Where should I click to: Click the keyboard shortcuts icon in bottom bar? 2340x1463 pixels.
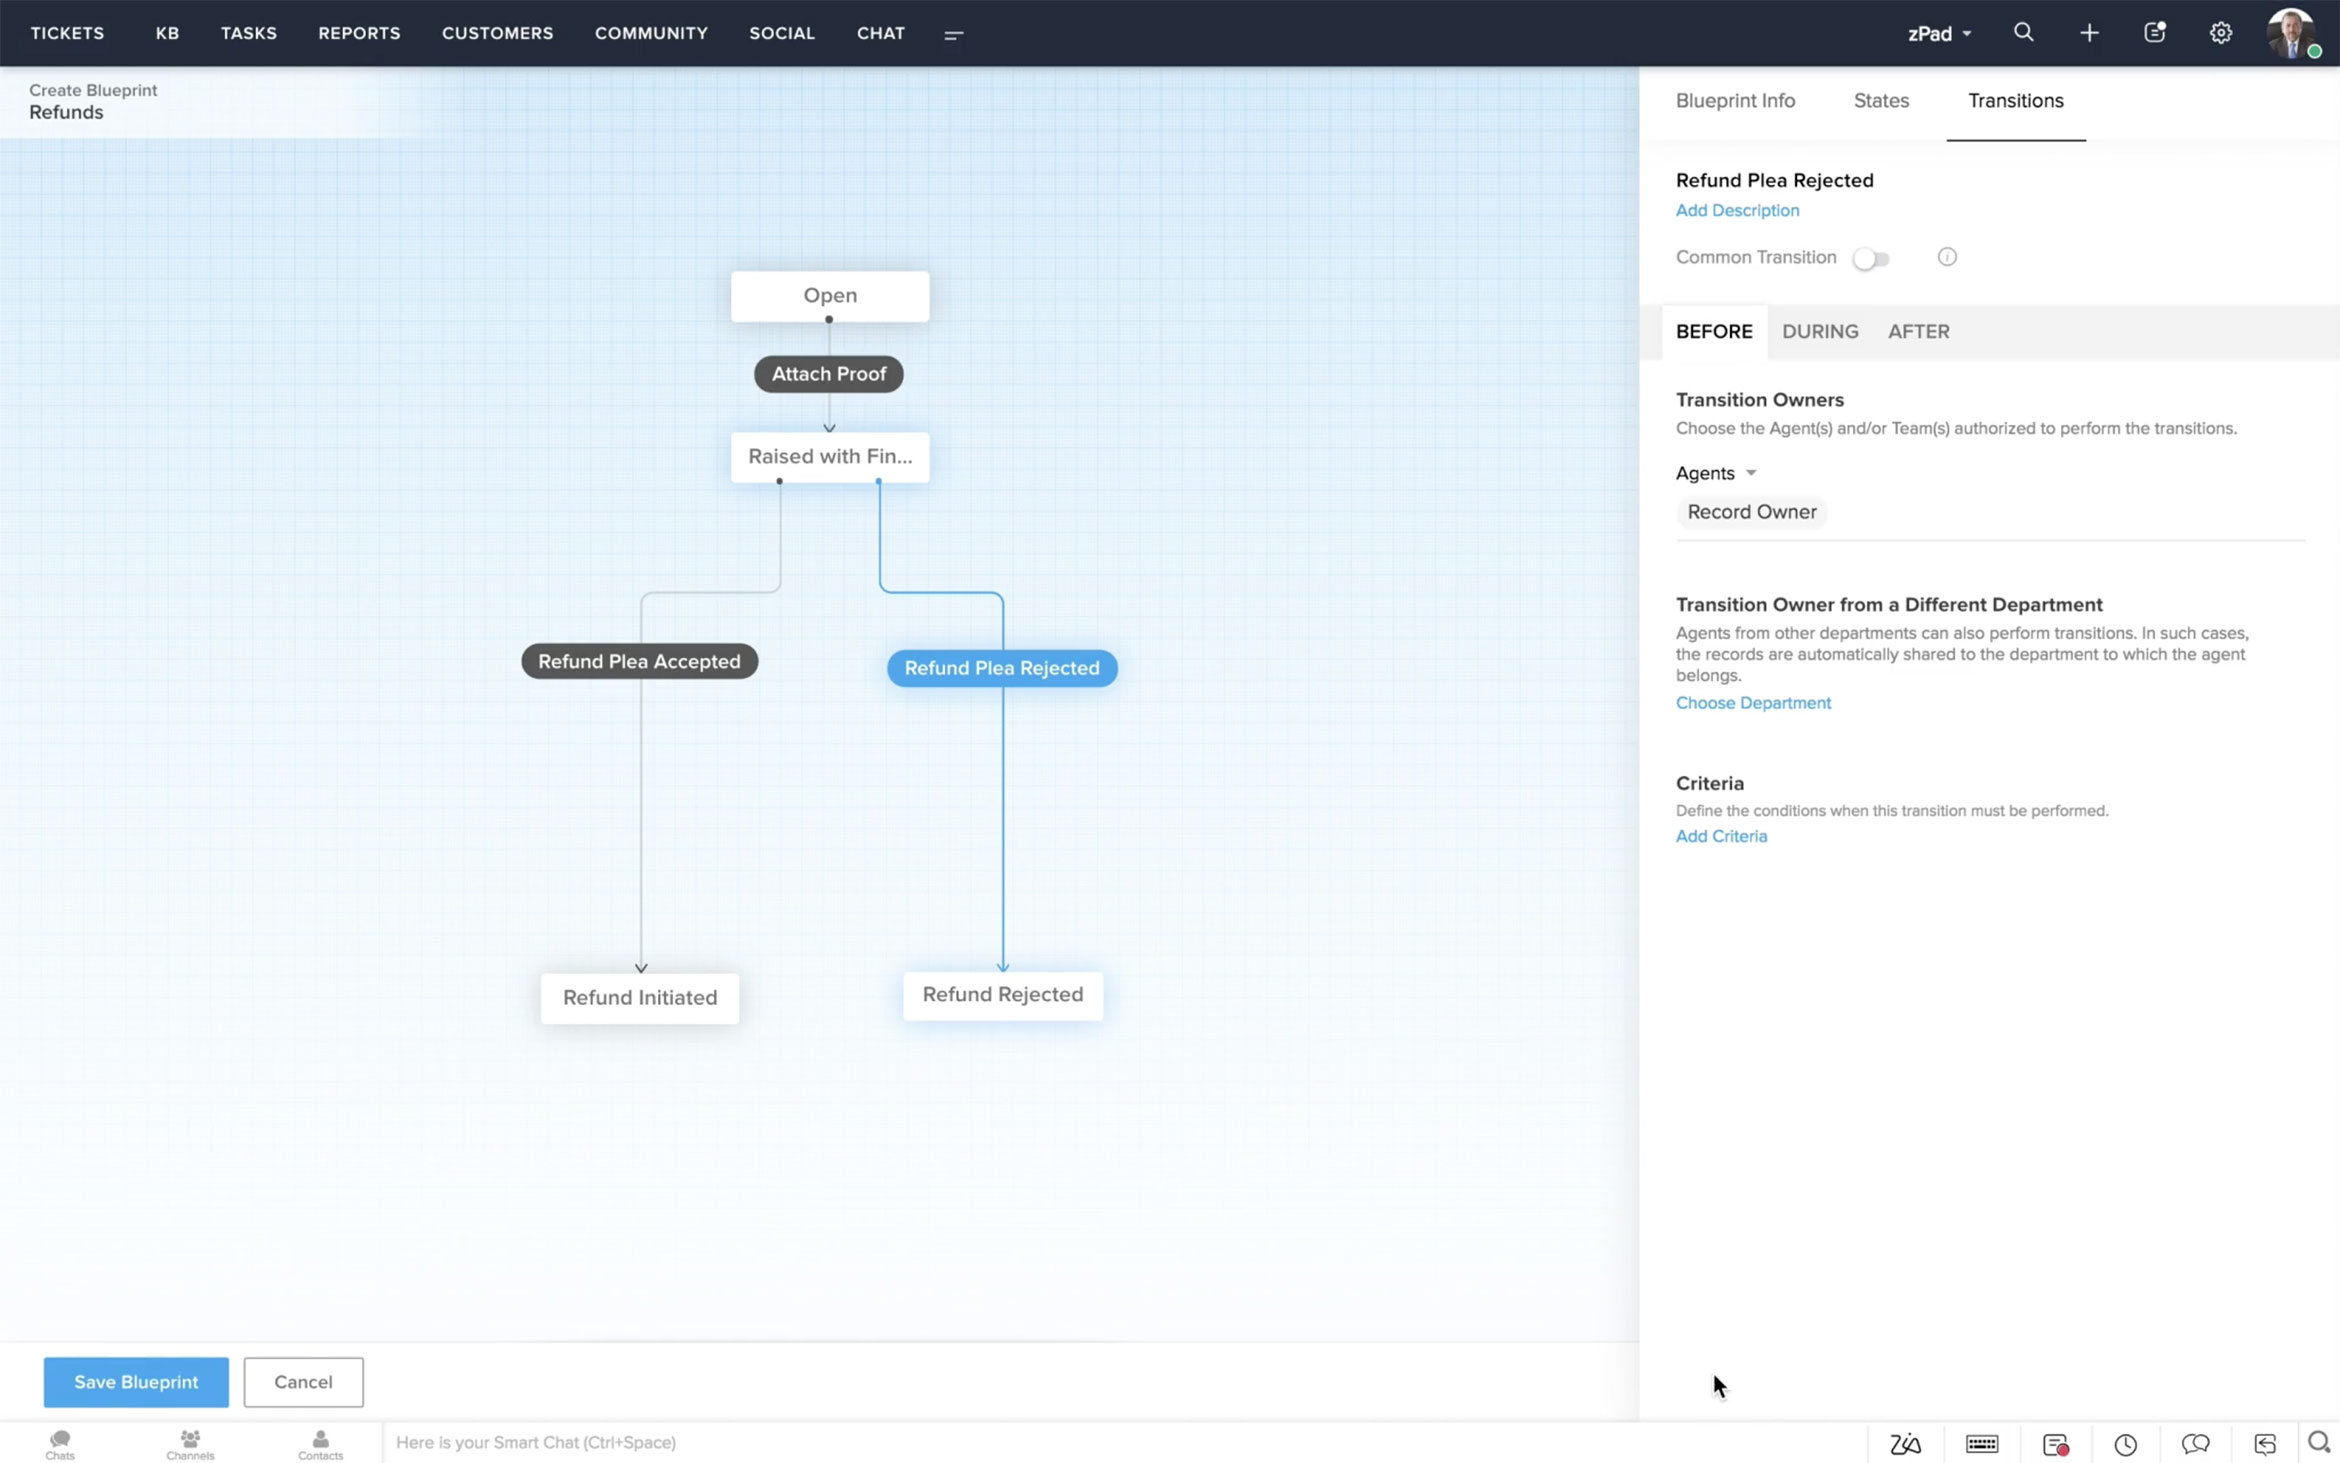1981,1443
